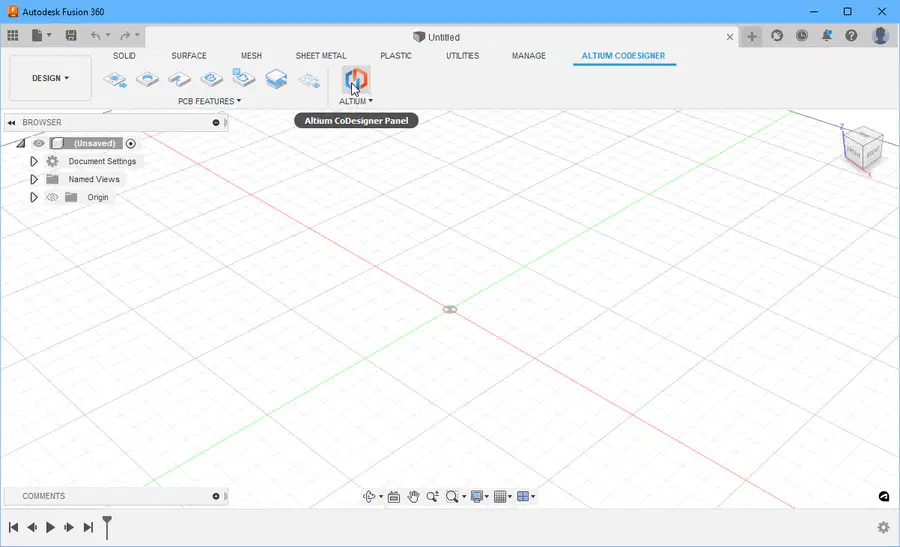
Task: Select the Pan hand tool
Action: pos(413,496)
